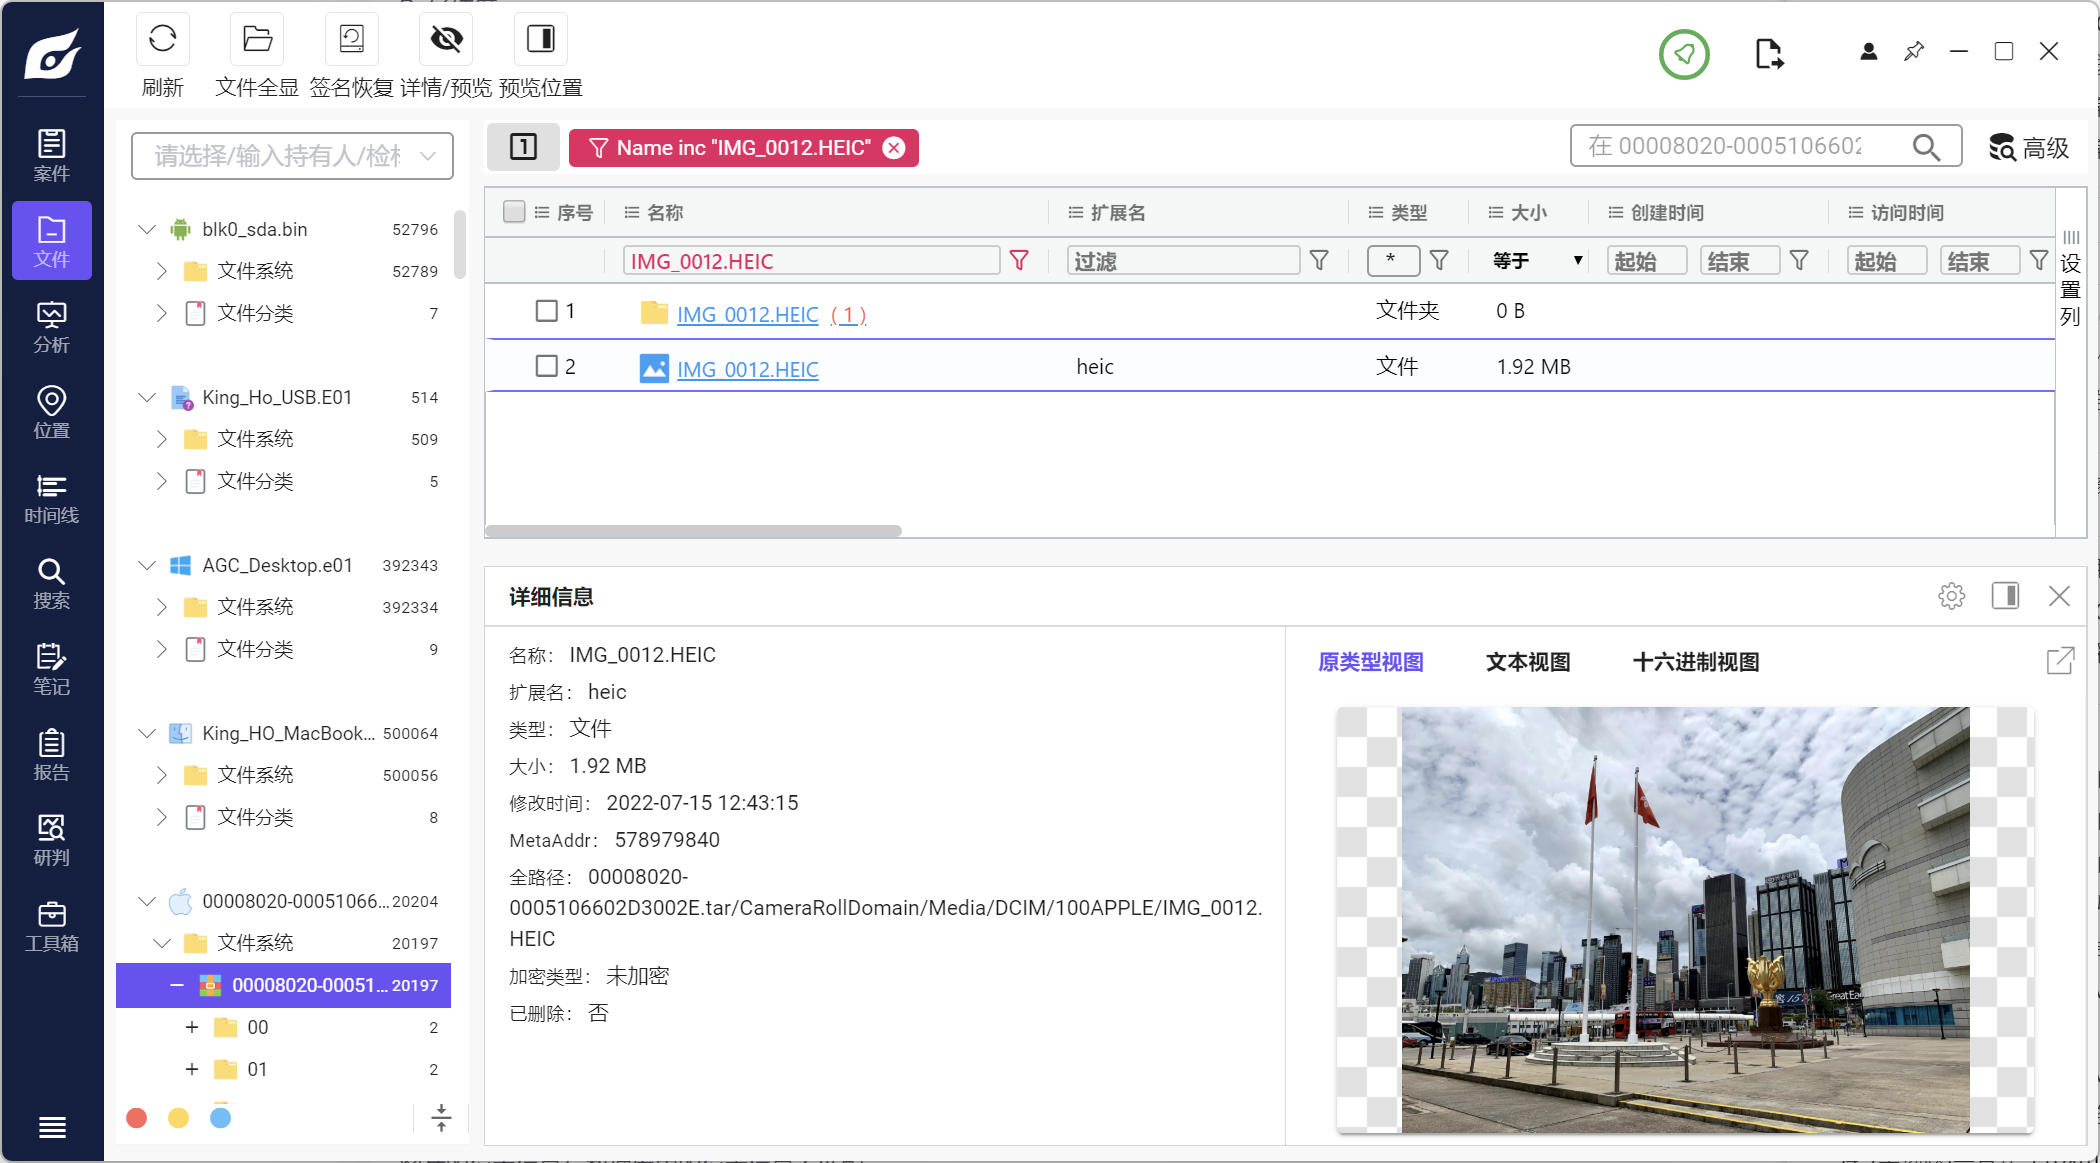This screenshot has height=1163, width=2100.
Task: Open the 案件 case section in the sidebar
Action: [x=52, y=155]
